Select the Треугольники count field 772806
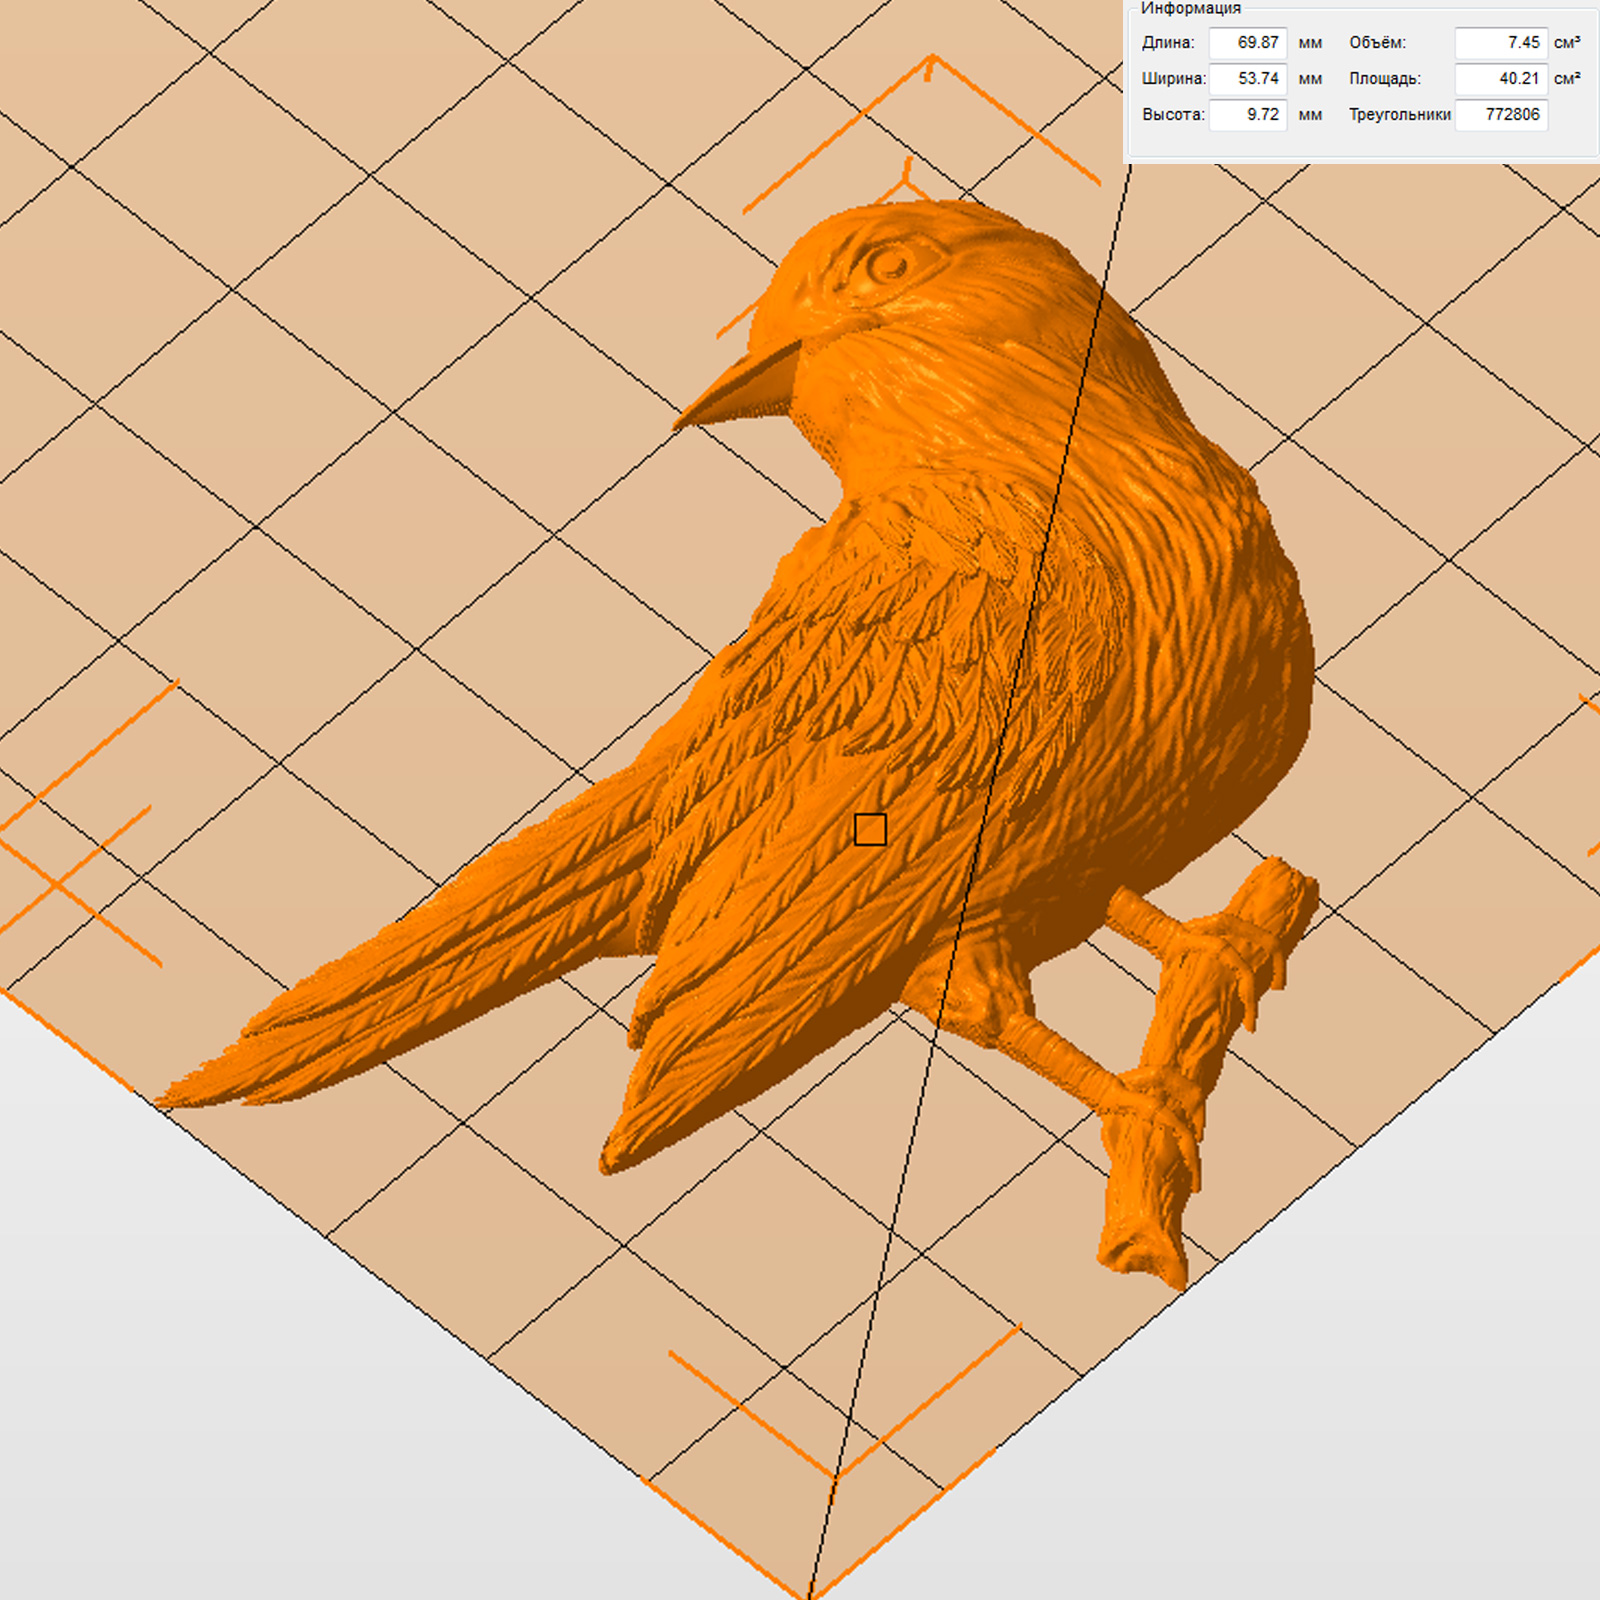Image resolution: width=1600 pixels, height=1600 pixels. 1500,115
